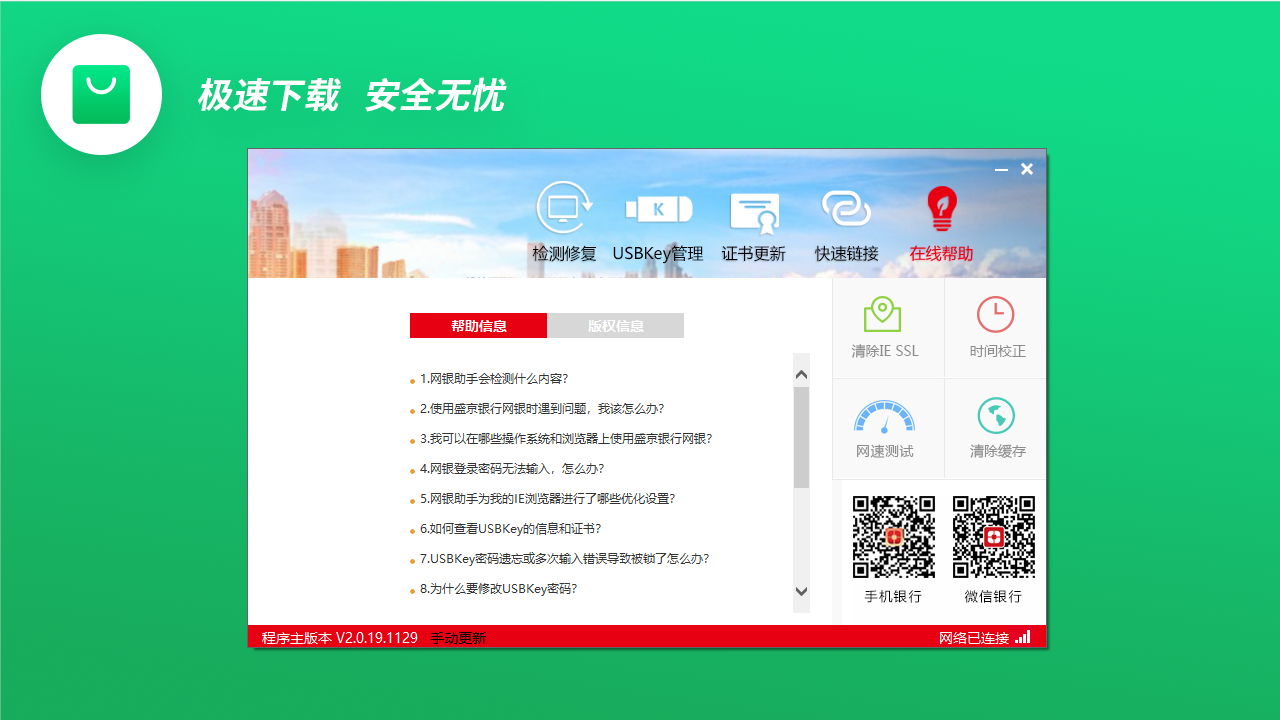Launch USBKey管理 from the toolbar
The image size is (1280, 720).
[658, 222]
